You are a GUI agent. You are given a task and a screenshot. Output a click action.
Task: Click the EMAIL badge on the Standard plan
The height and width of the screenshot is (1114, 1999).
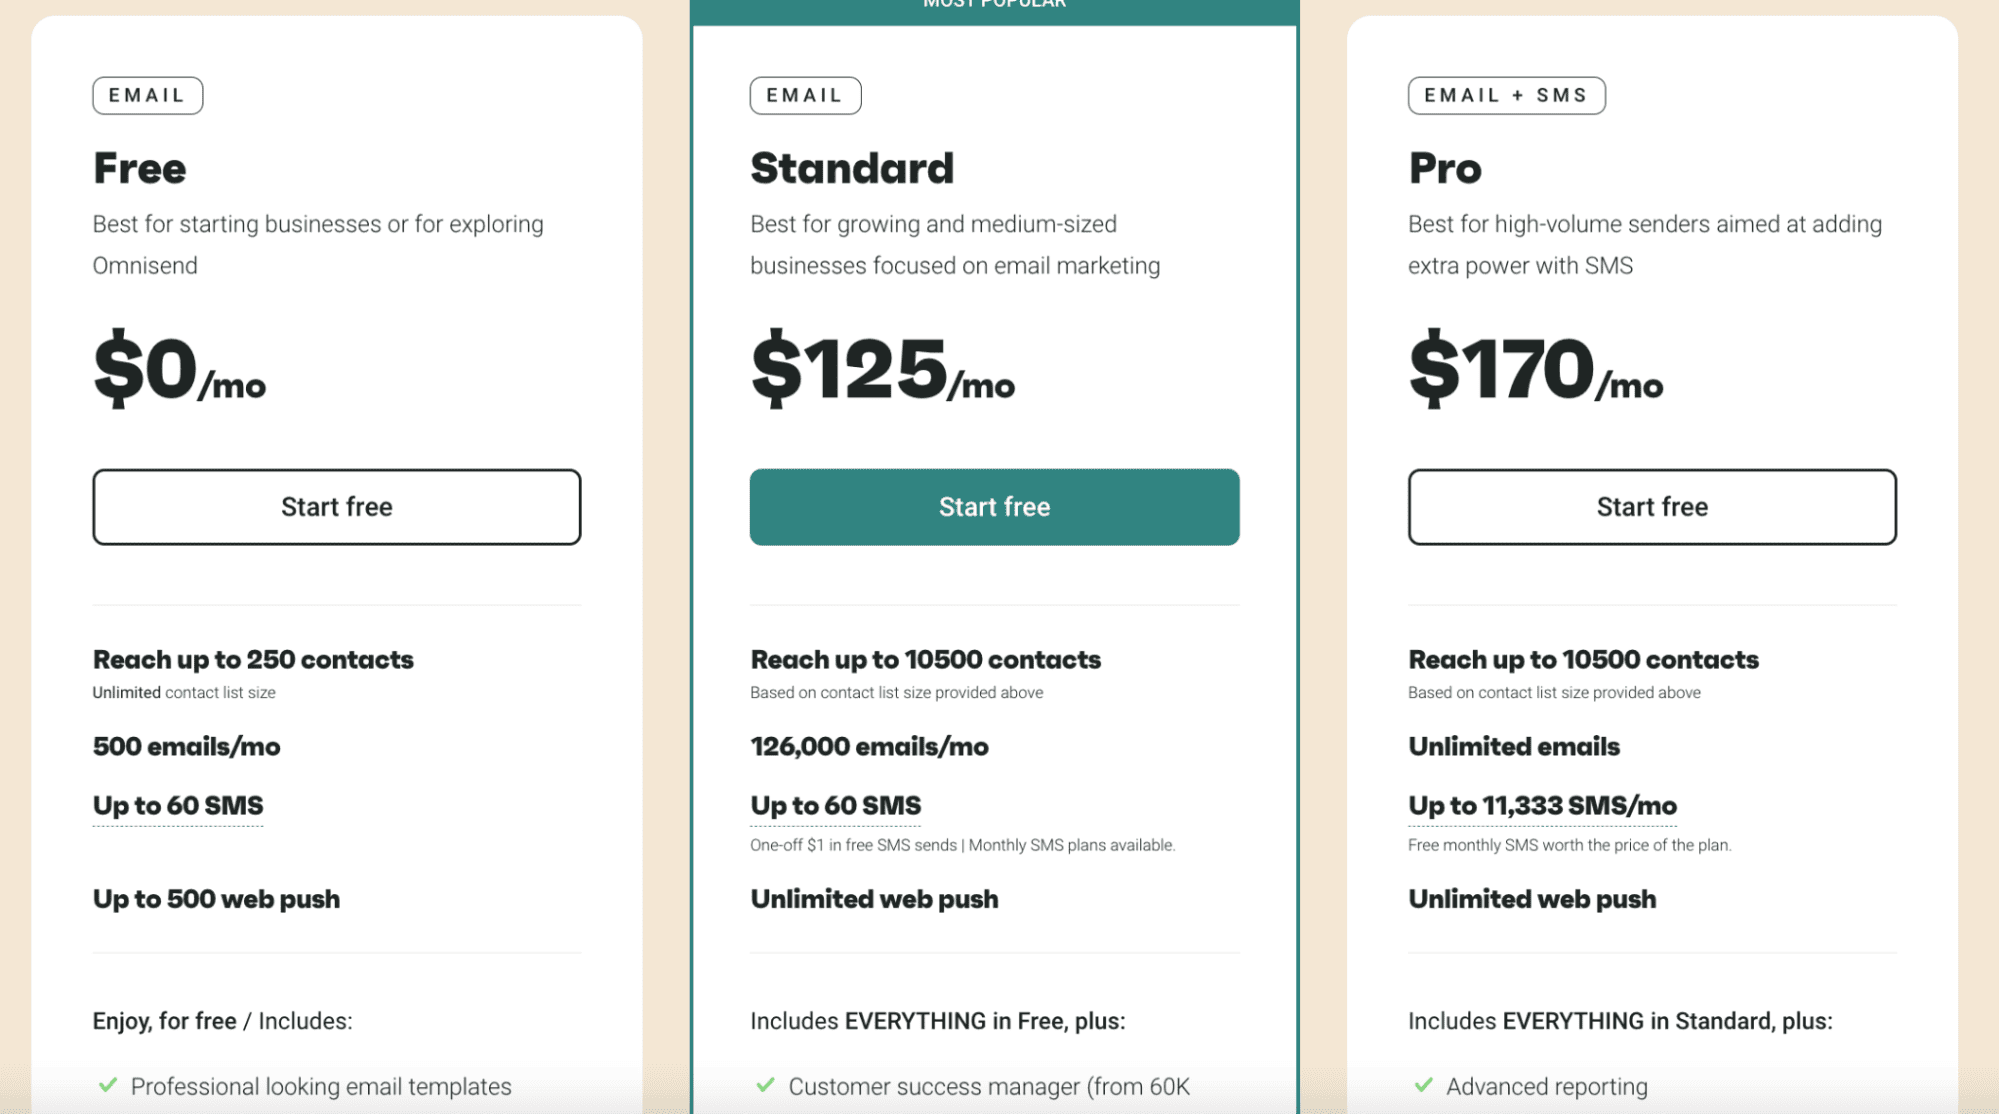(805, 95)
